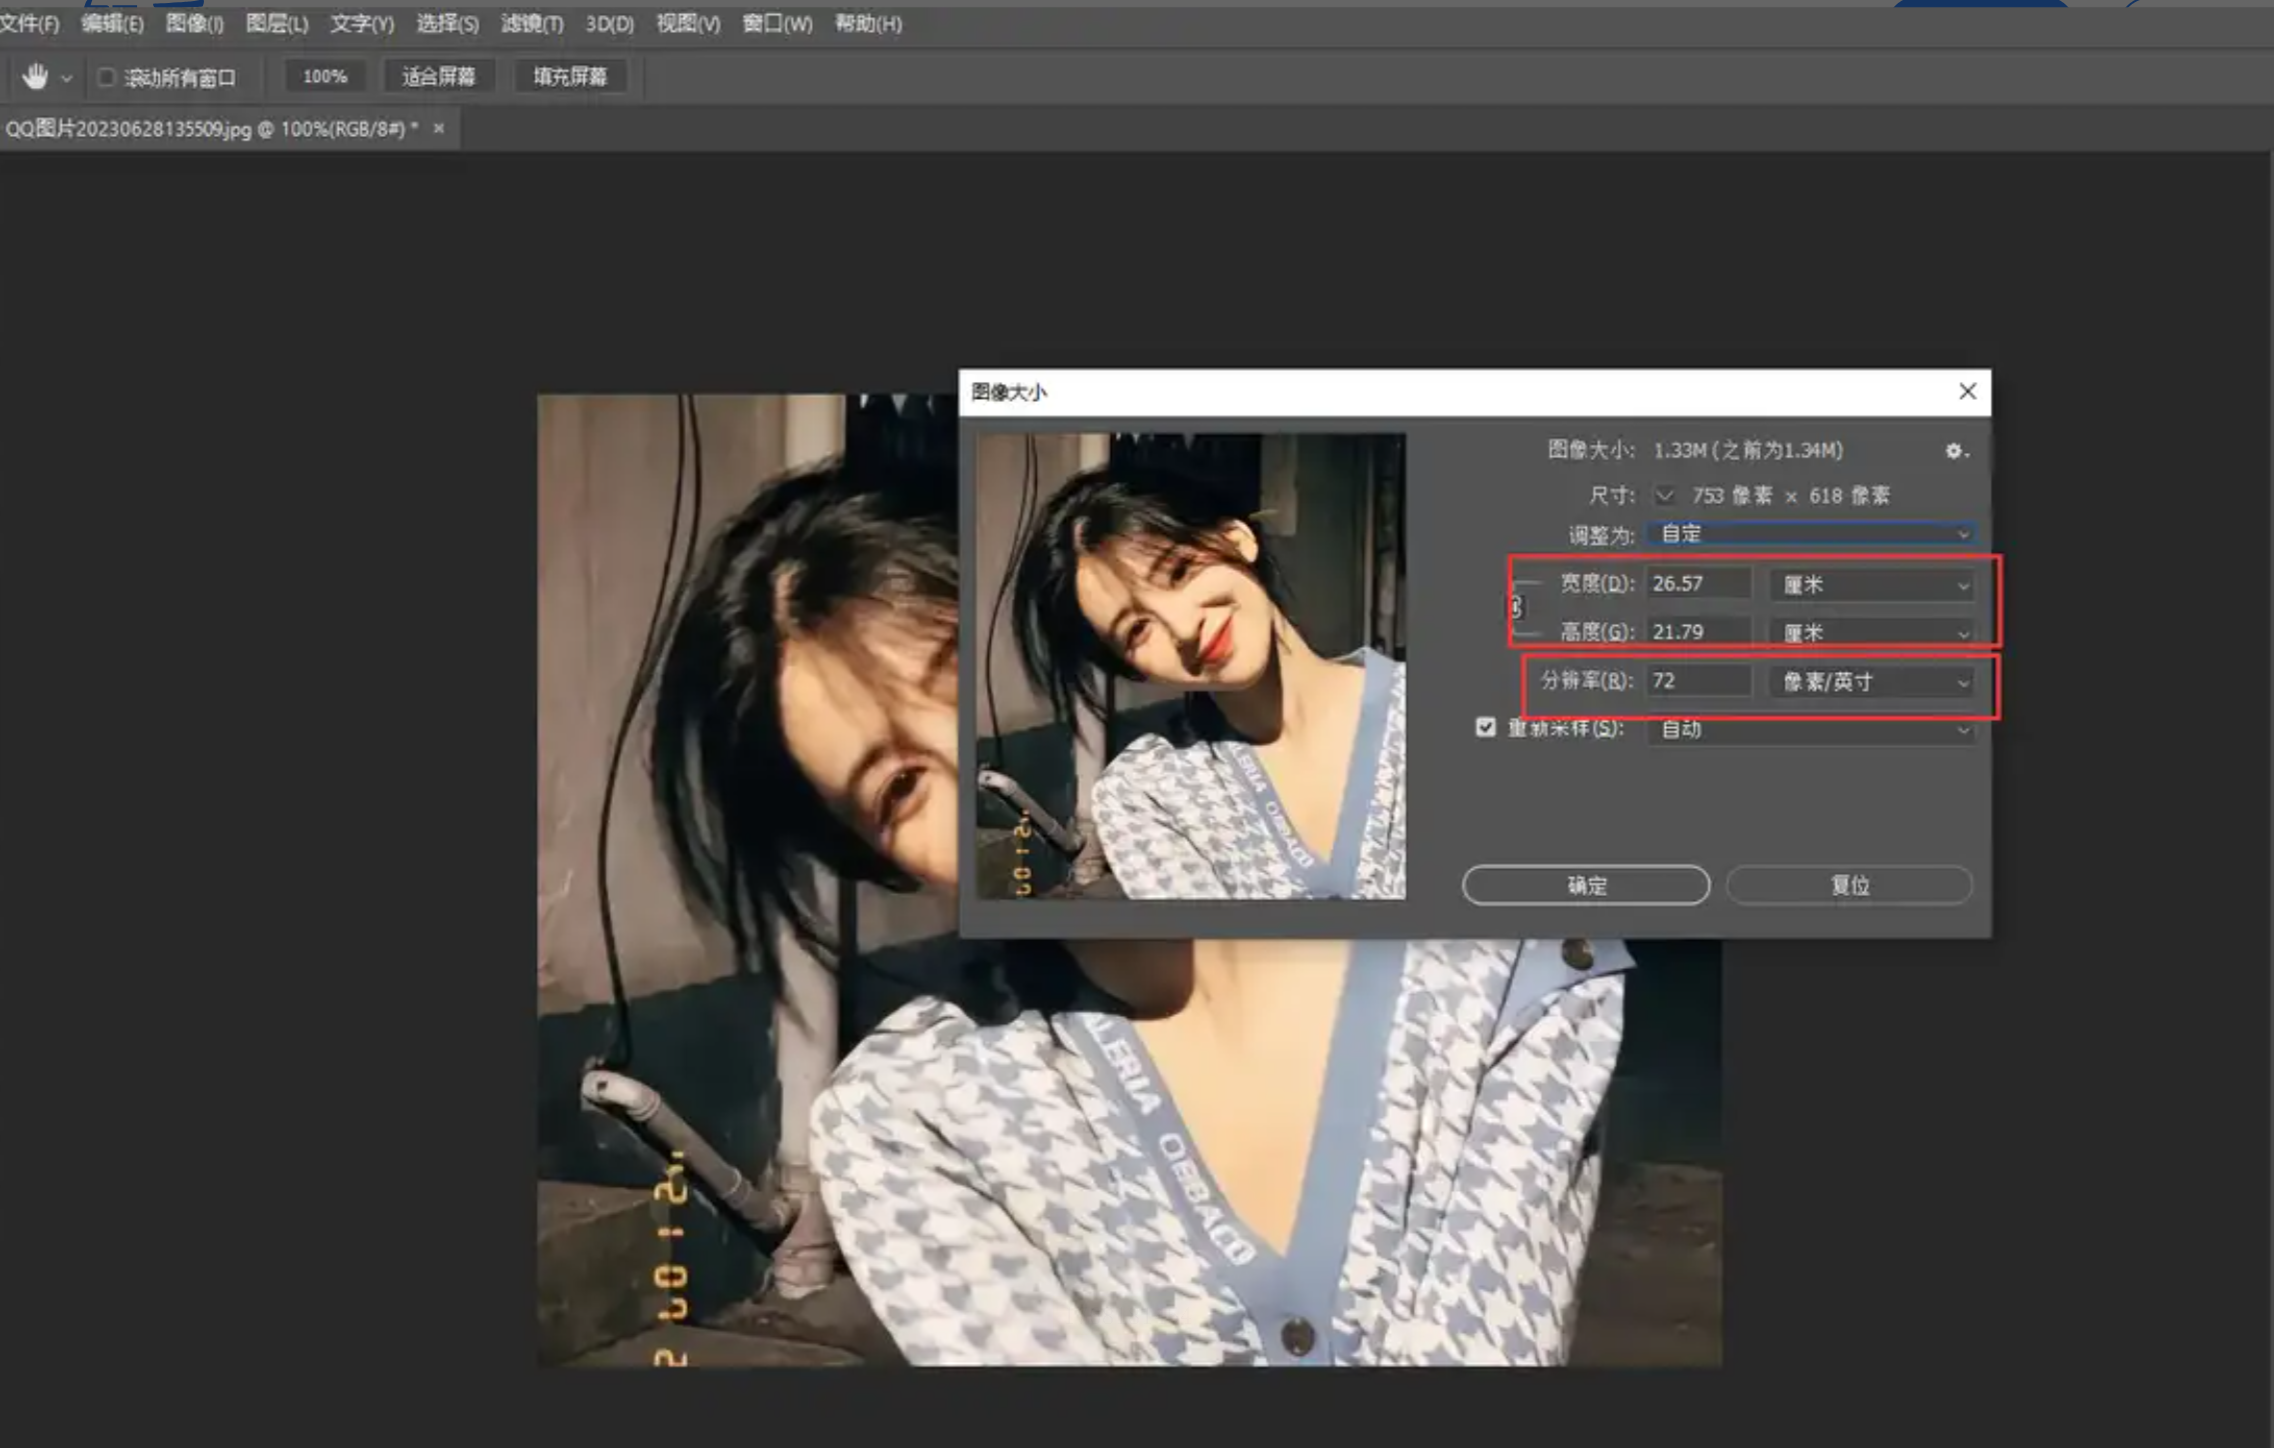Image resolution: width=2274 pixels, height=1448 pixels.
Task: Open the resample method 自动 dropdown
Action: 1811,729
